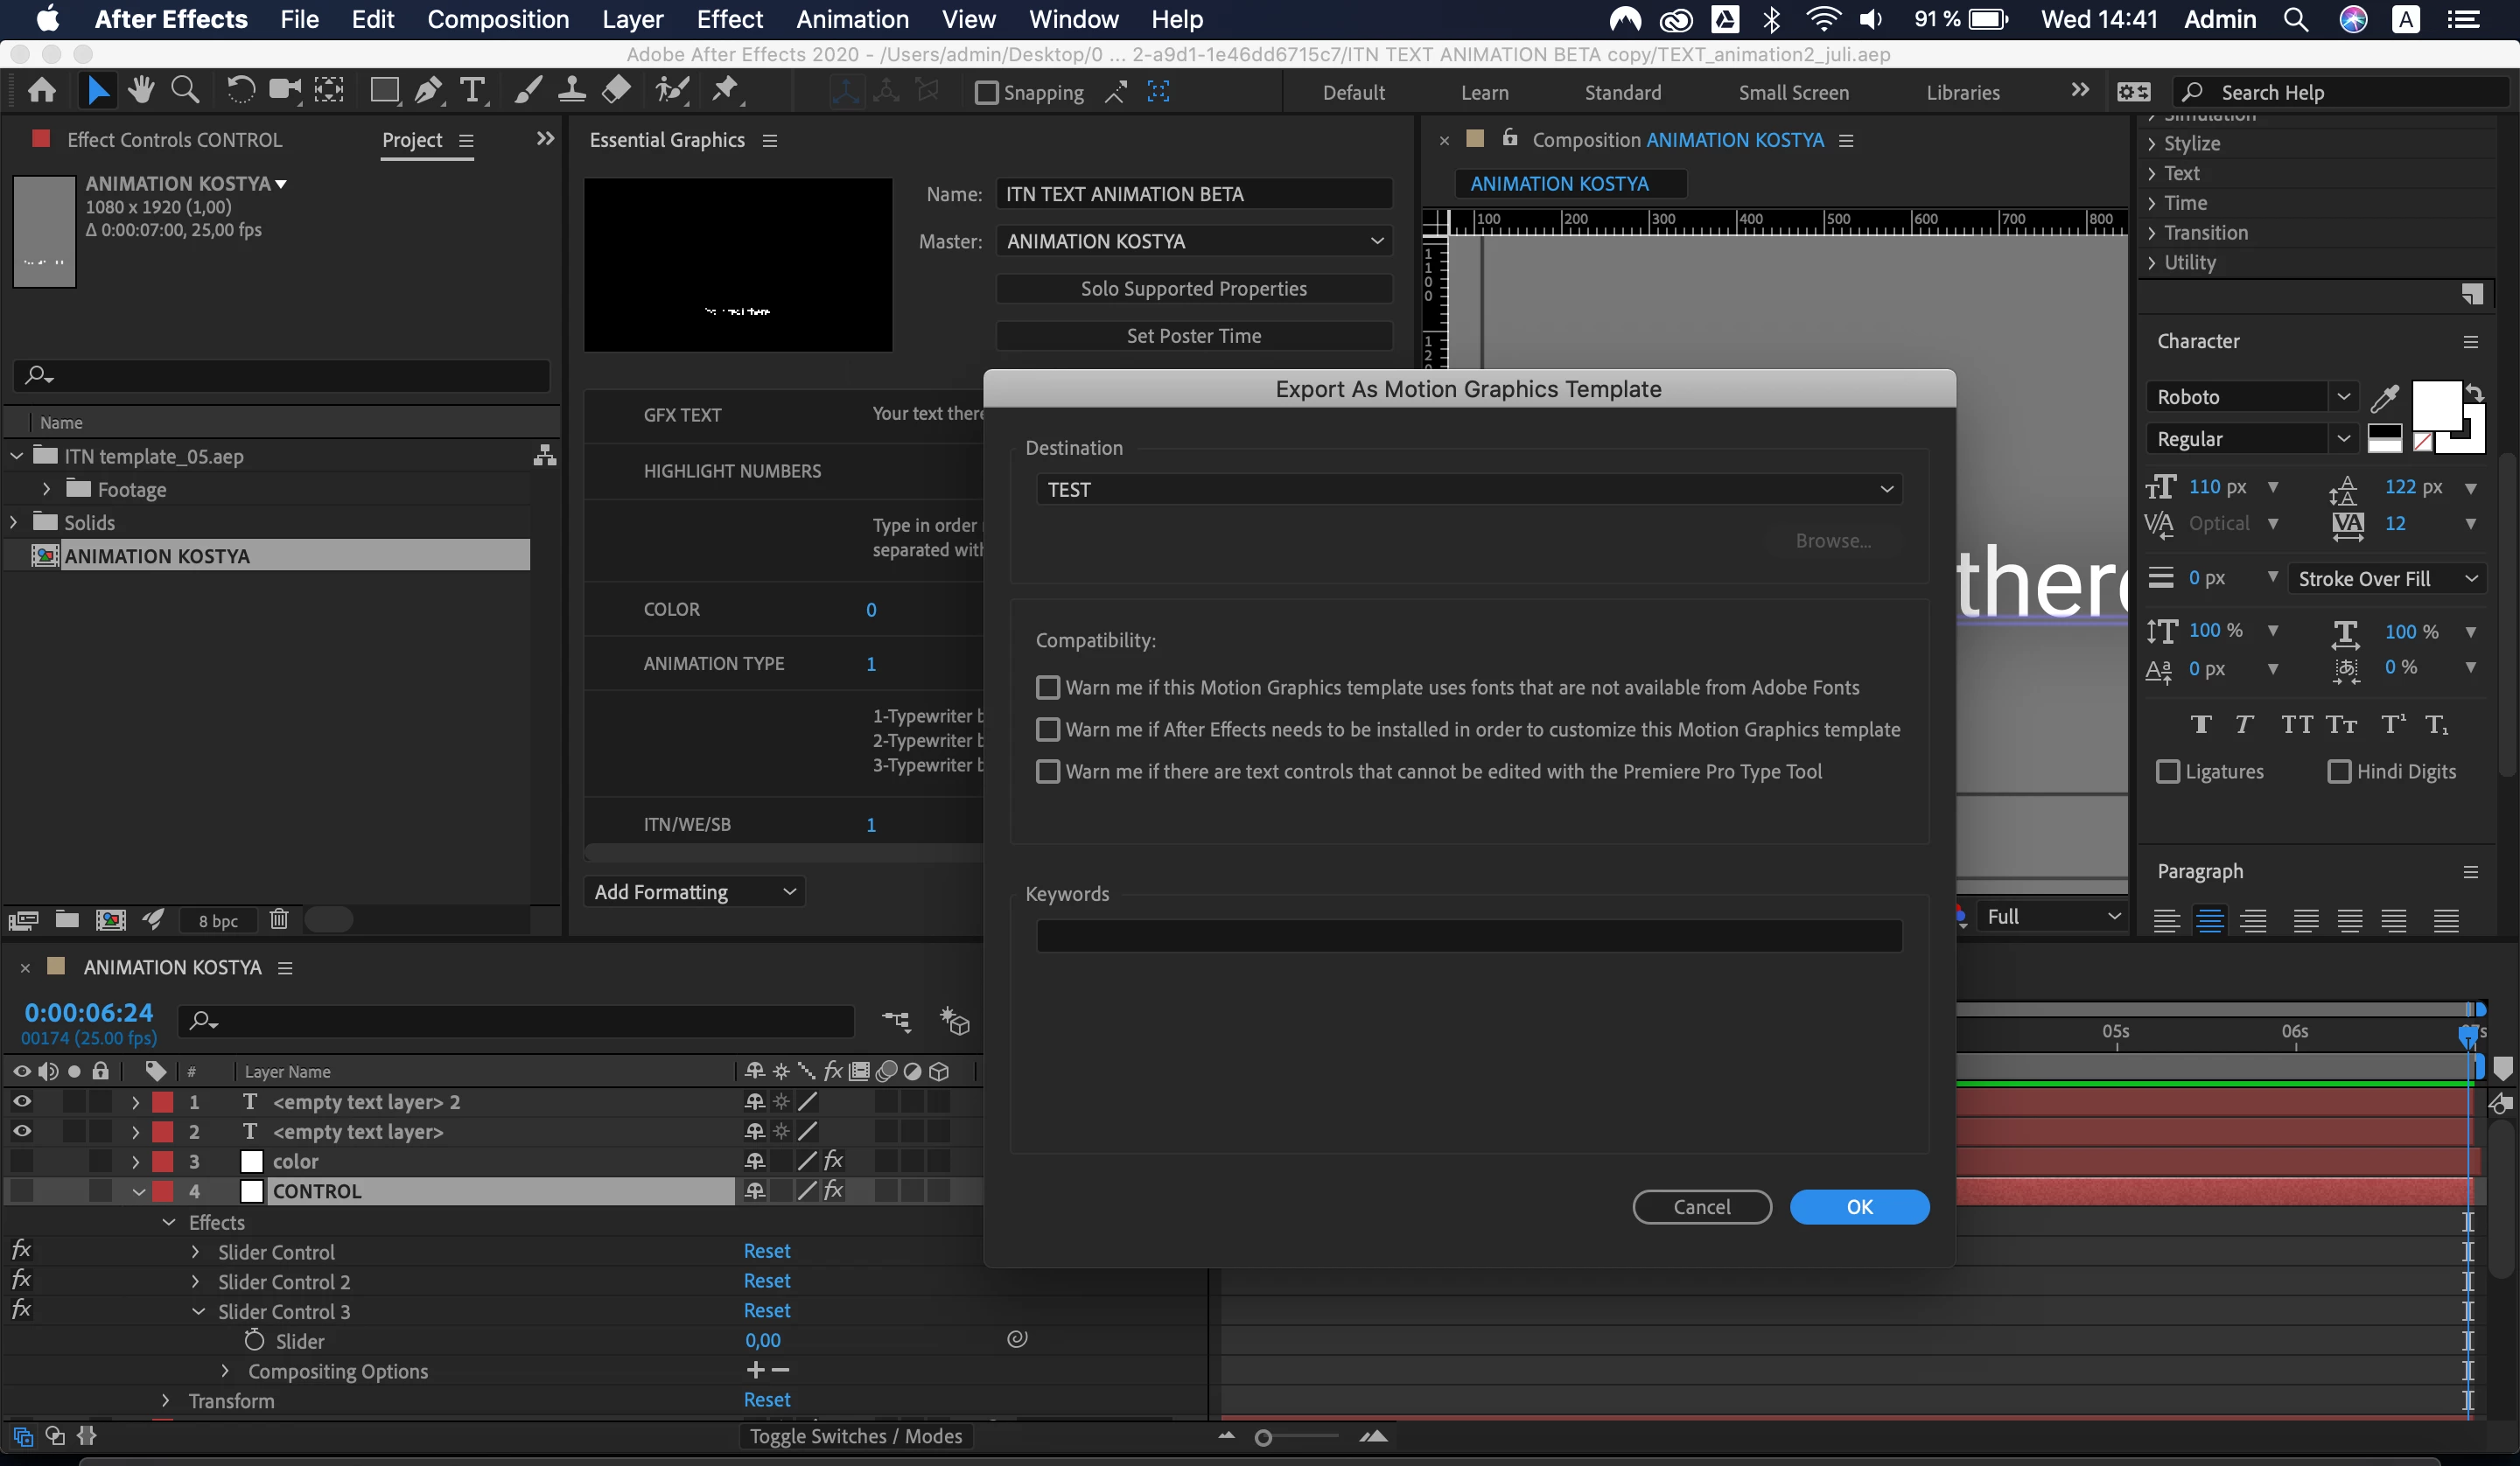
Task: Select the Zoom tool magnifier
Action: [185, 91]
